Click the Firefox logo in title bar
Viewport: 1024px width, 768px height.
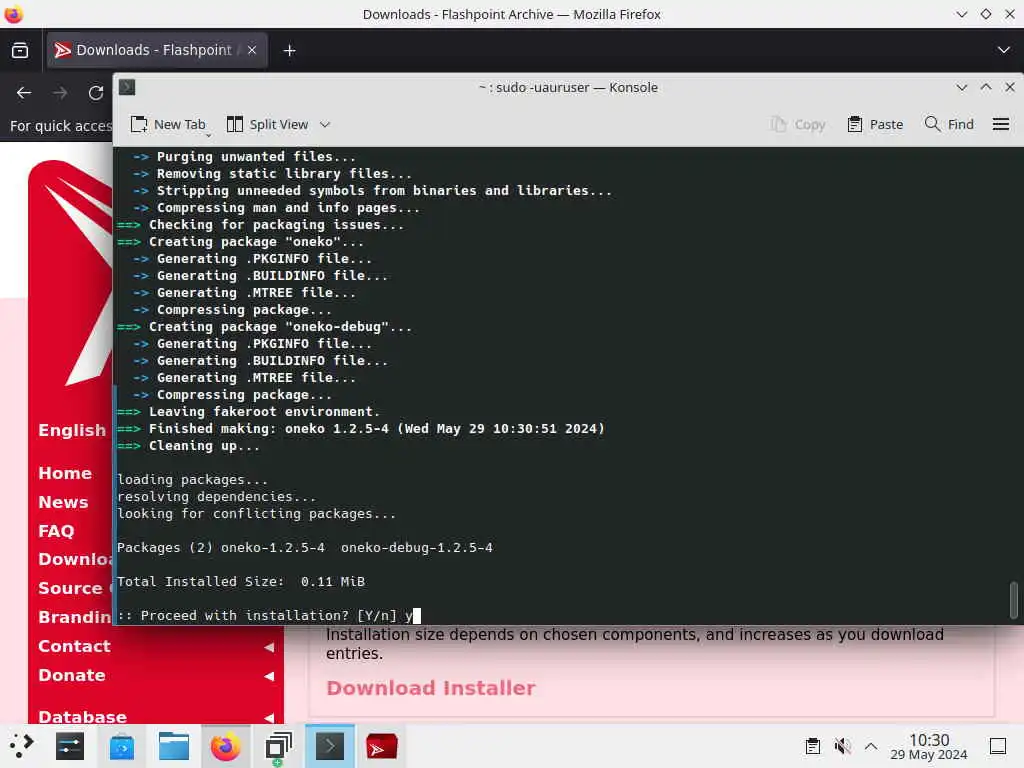click(x=14, y=14)
